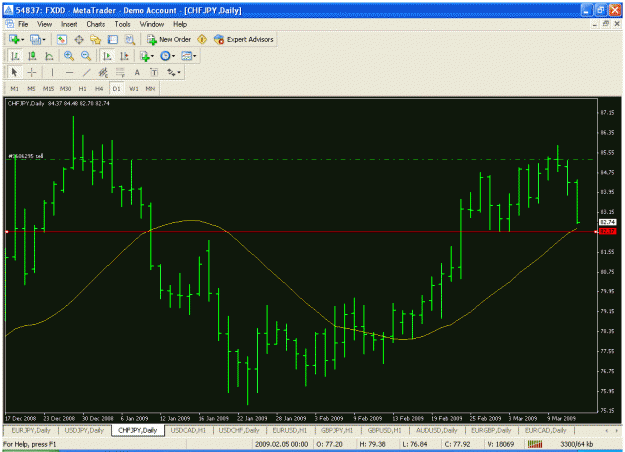Switch to AUDUSD,Daily chart tab
This screenshot has height=452, width=625.
(436, 430)
